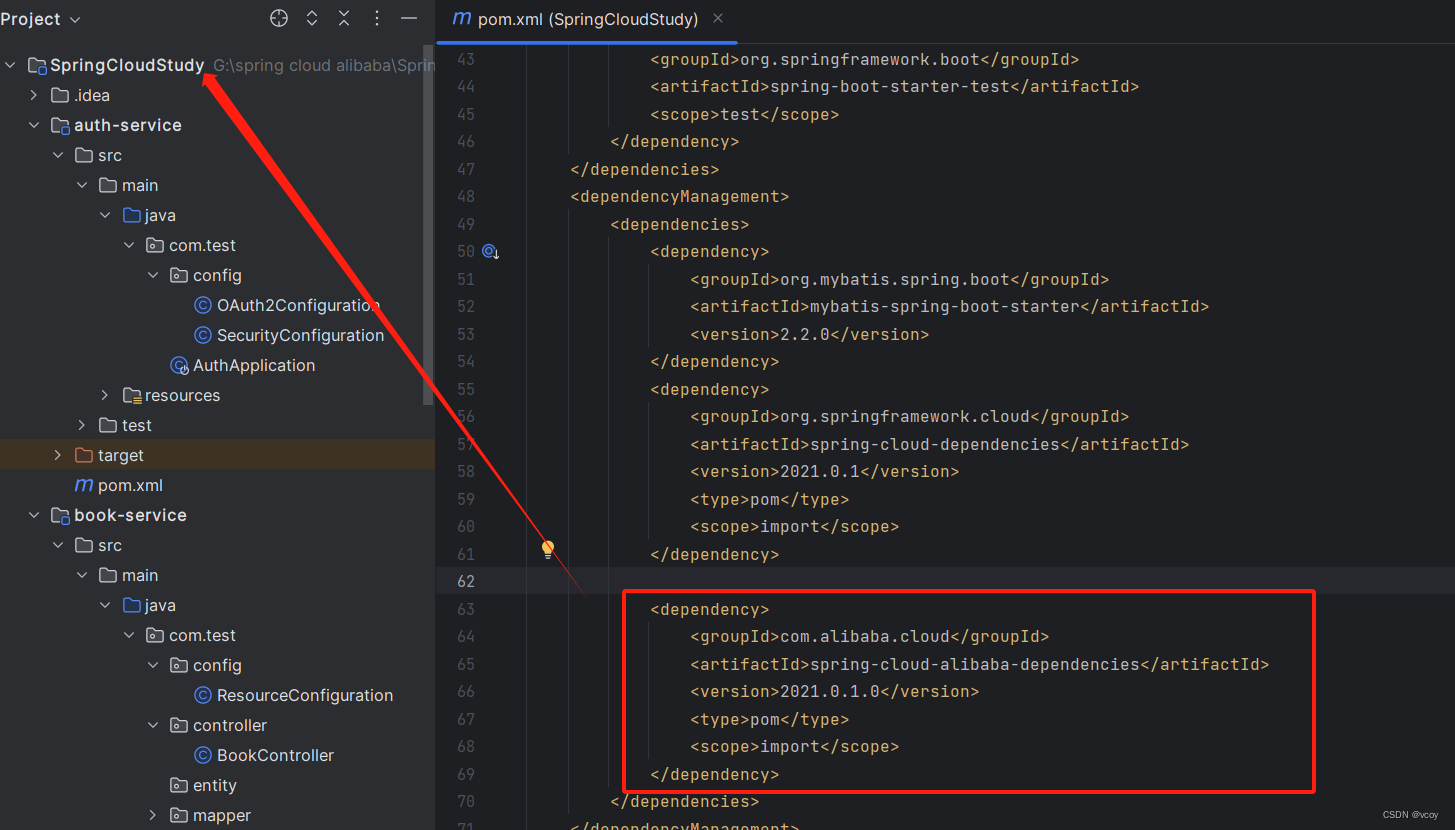The image size is (1455, 830).
Task: Expand the target folder
Action: (x=57, y=455)
